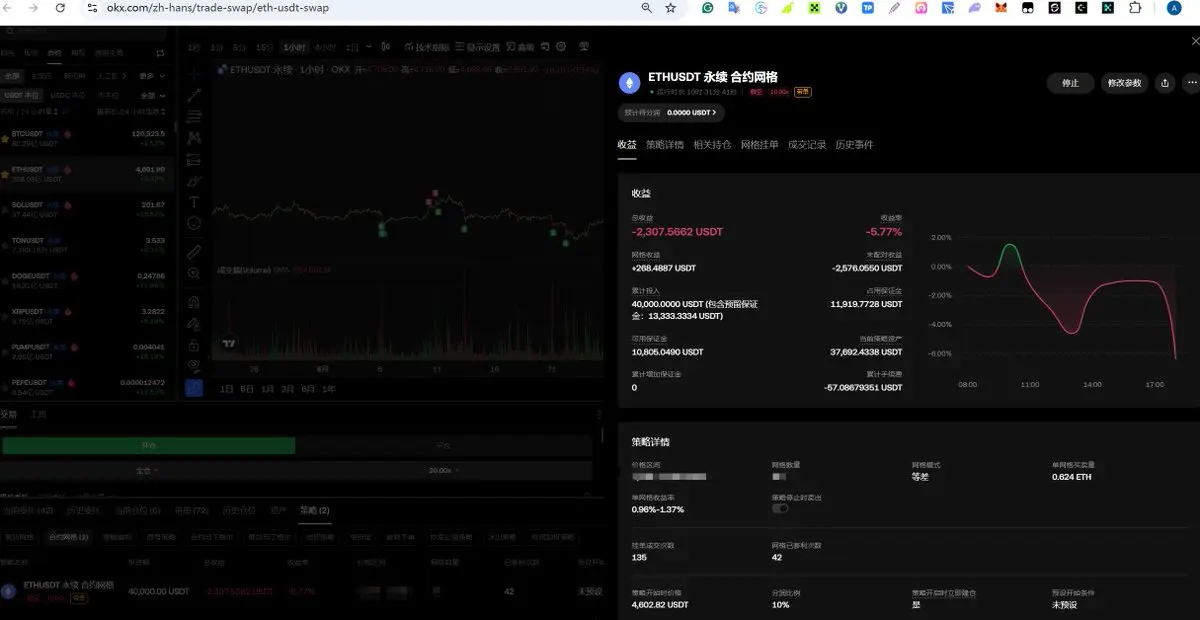Open 显示设置 display settings on the chart
The image size is (1200, 620).
pos(478,47)
